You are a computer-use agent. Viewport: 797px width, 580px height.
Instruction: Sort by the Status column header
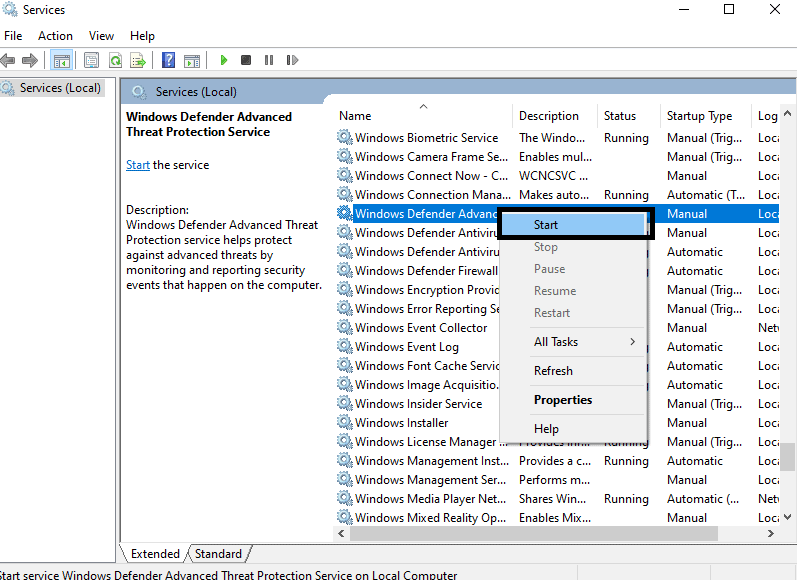(x=630, y=116)
